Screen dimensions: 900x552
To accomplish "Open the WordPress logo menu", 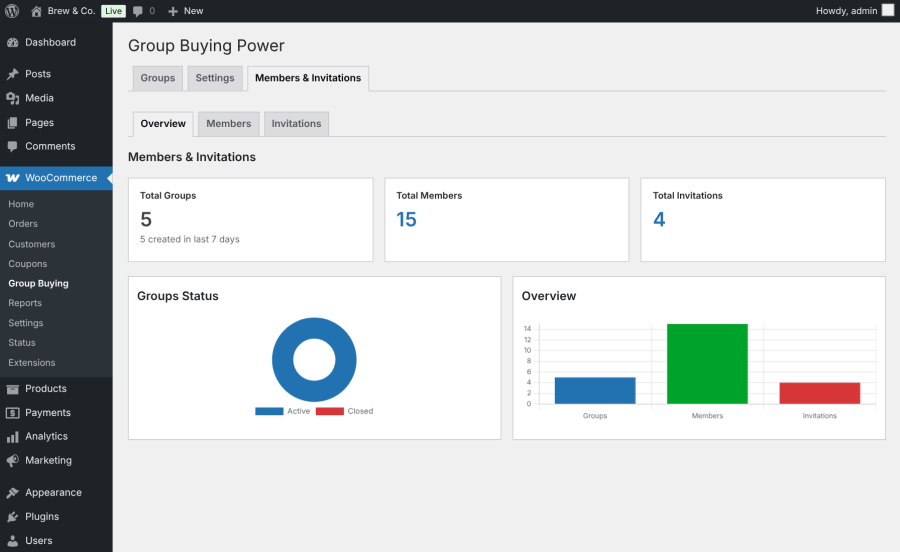I will 12,11.
